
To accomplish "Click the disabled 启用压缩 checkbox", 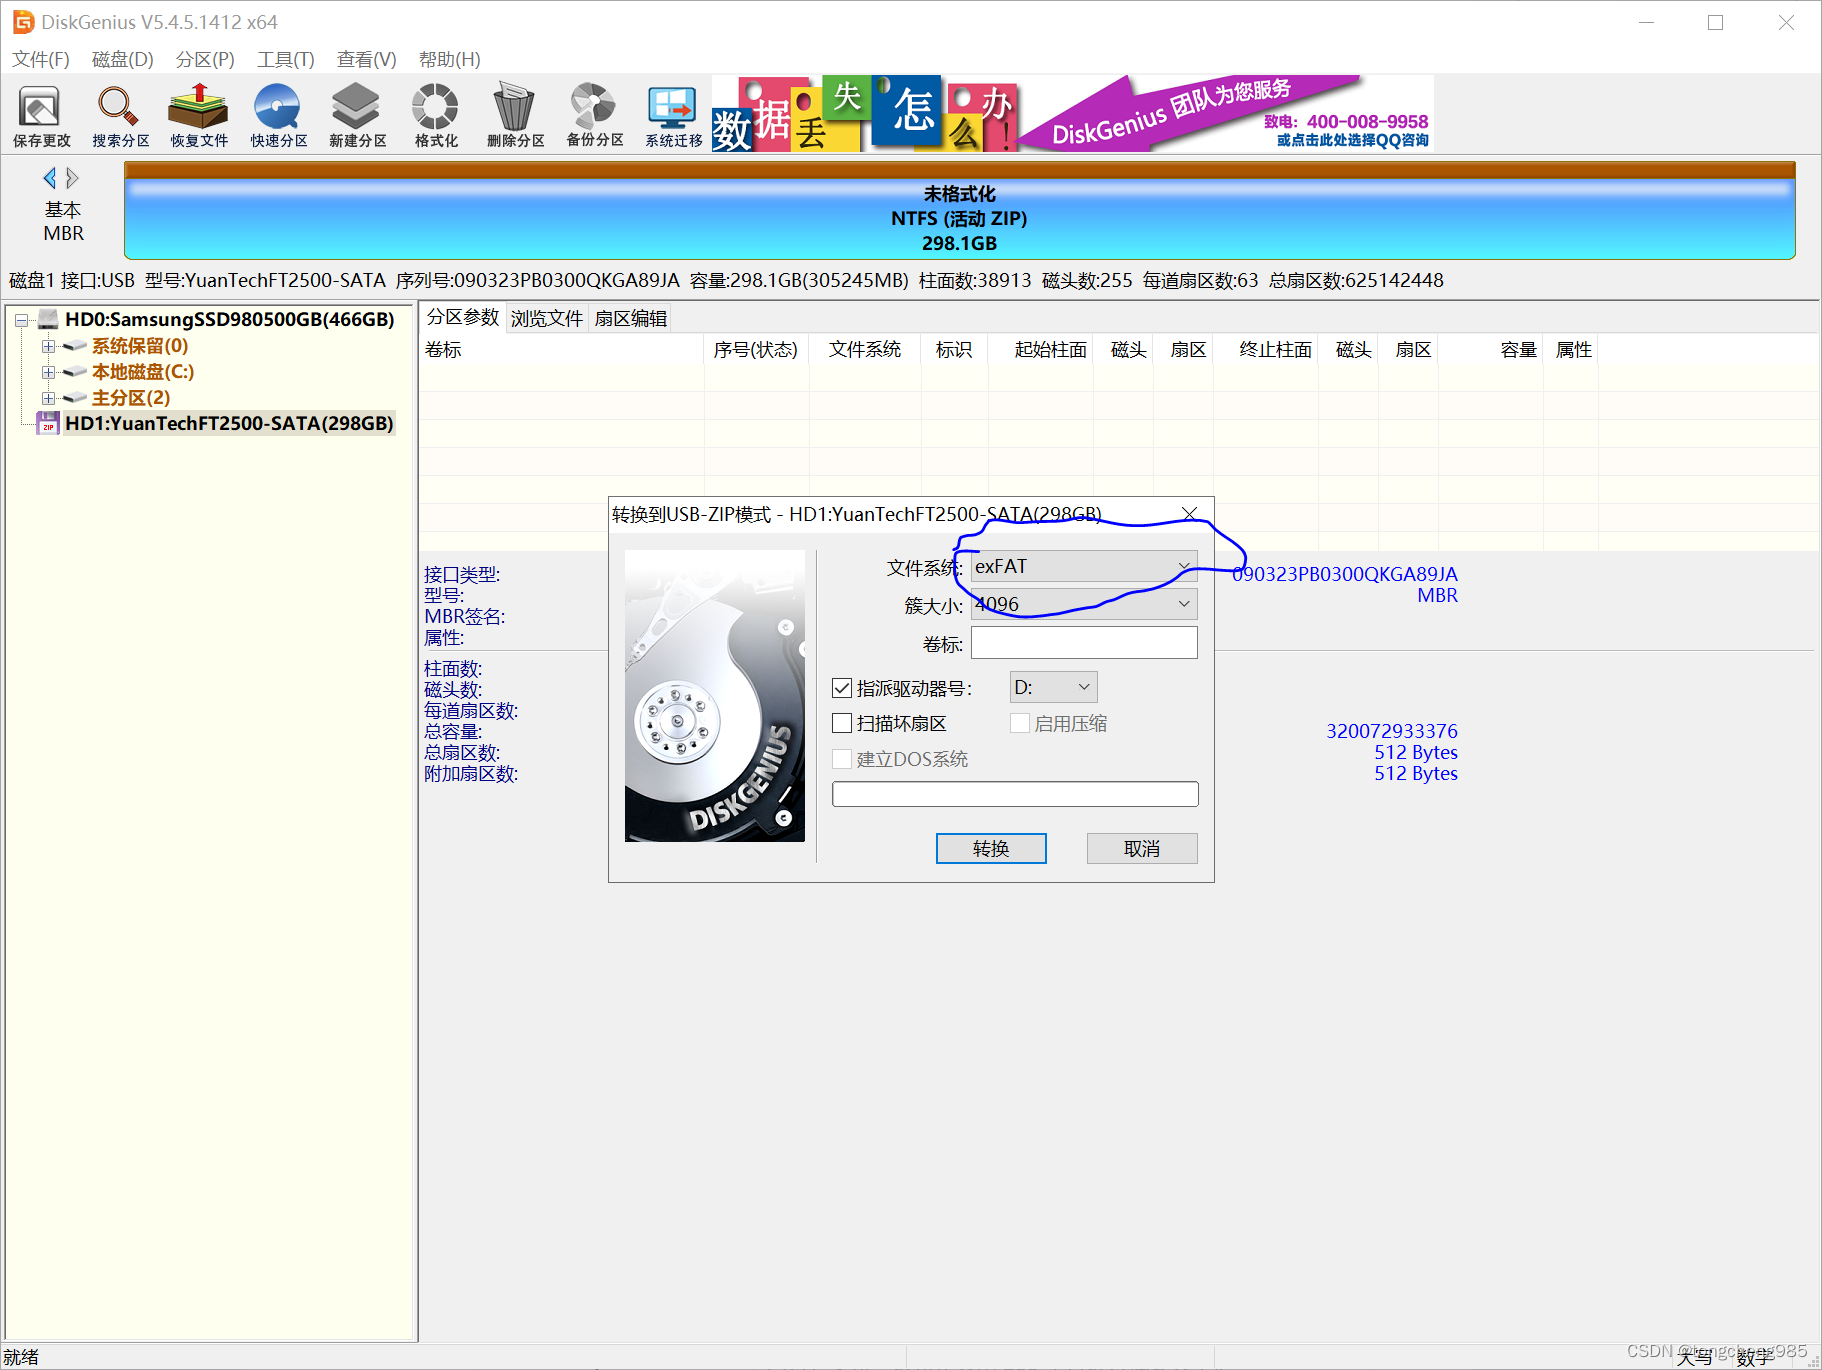I will click(x=1020, y=723).
